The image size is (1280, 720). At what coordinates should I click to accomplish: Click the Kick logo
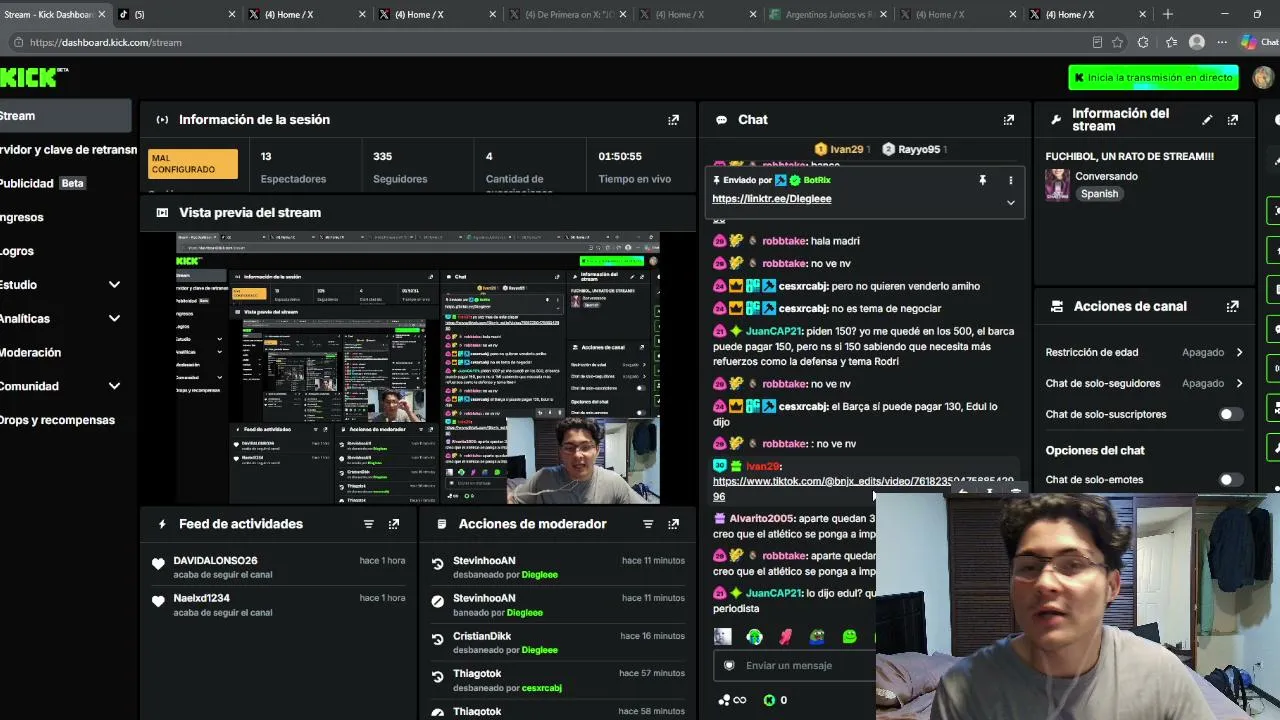30,77
